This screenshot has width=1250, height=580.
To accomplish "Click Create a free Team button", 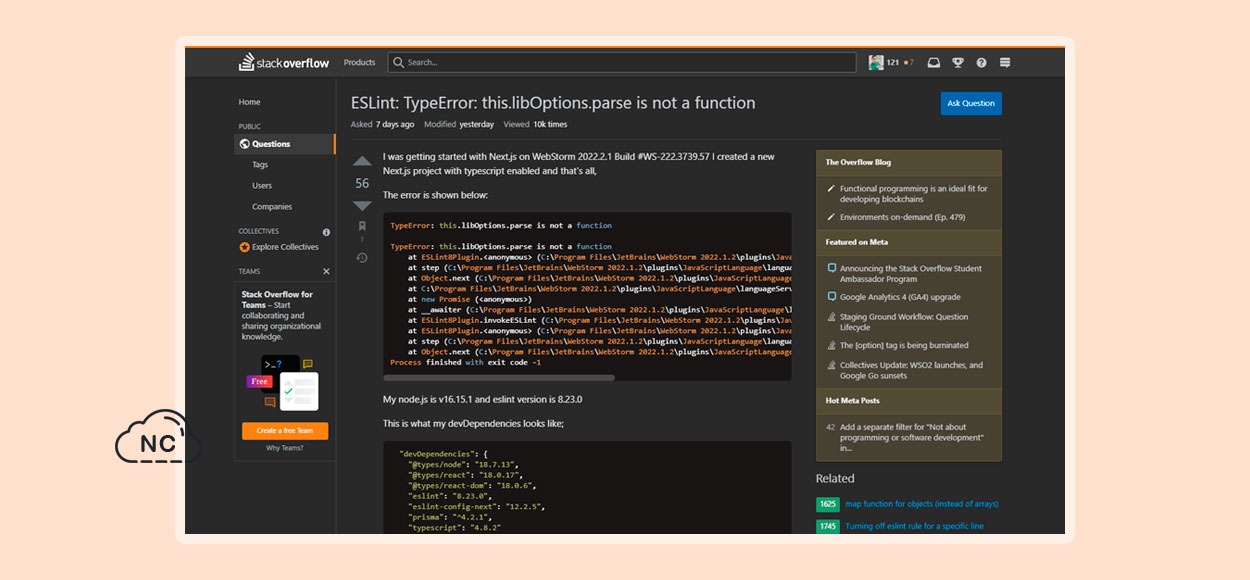I will coord(285,431).
